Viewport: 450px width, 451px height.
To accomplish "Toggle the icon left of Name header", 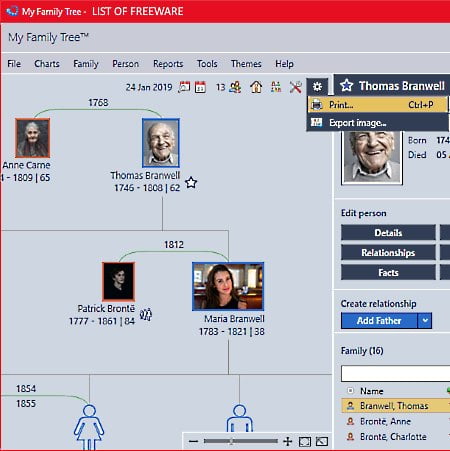I will pos(350,390).
